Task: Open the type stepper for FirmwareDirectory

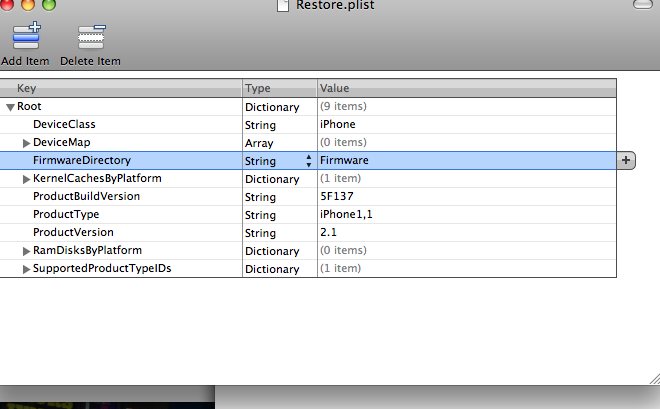Action: click(x=309, y=160)
